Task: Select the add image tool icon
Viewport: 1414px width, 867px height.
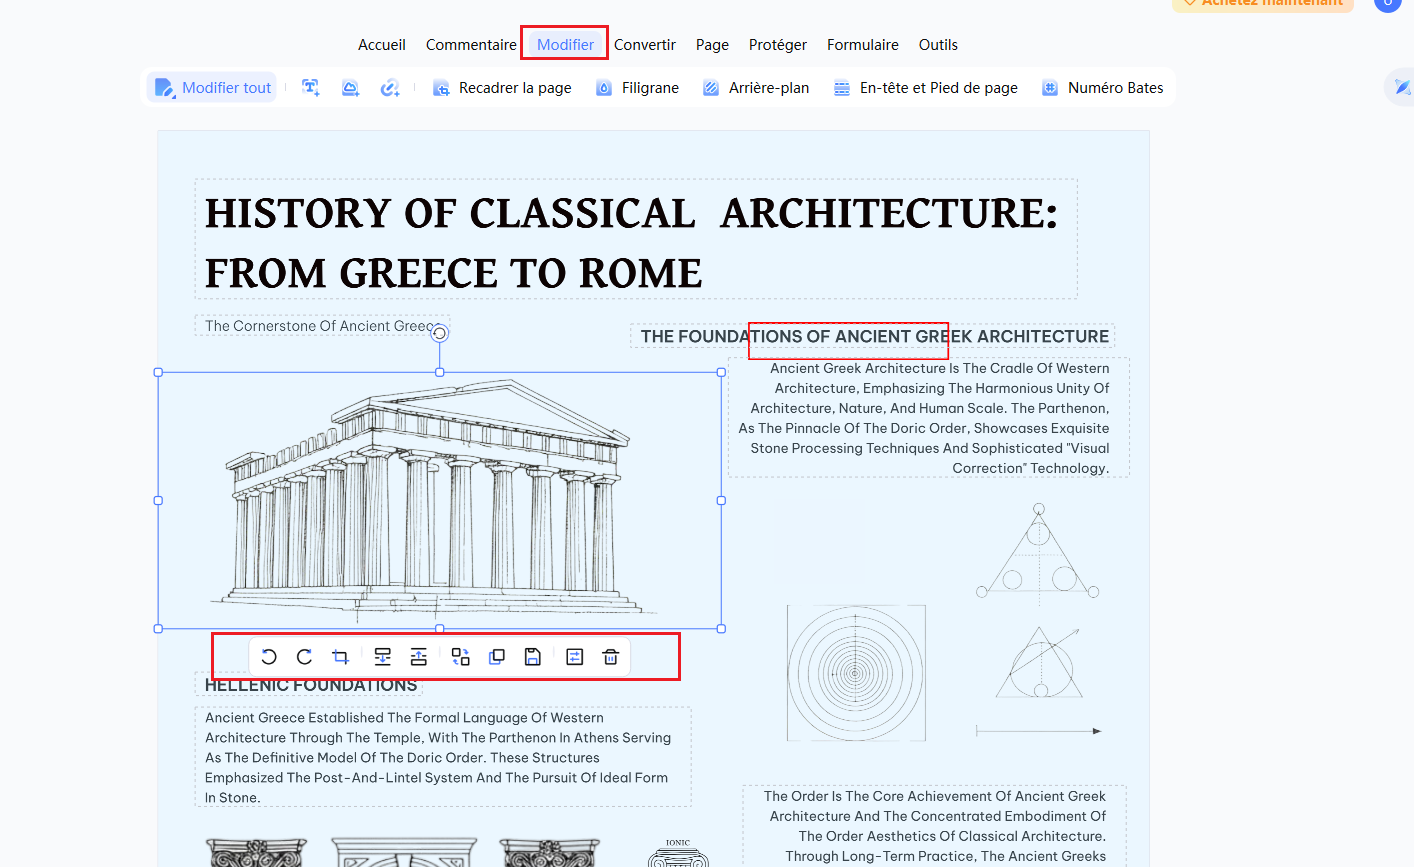Action: 350,88
